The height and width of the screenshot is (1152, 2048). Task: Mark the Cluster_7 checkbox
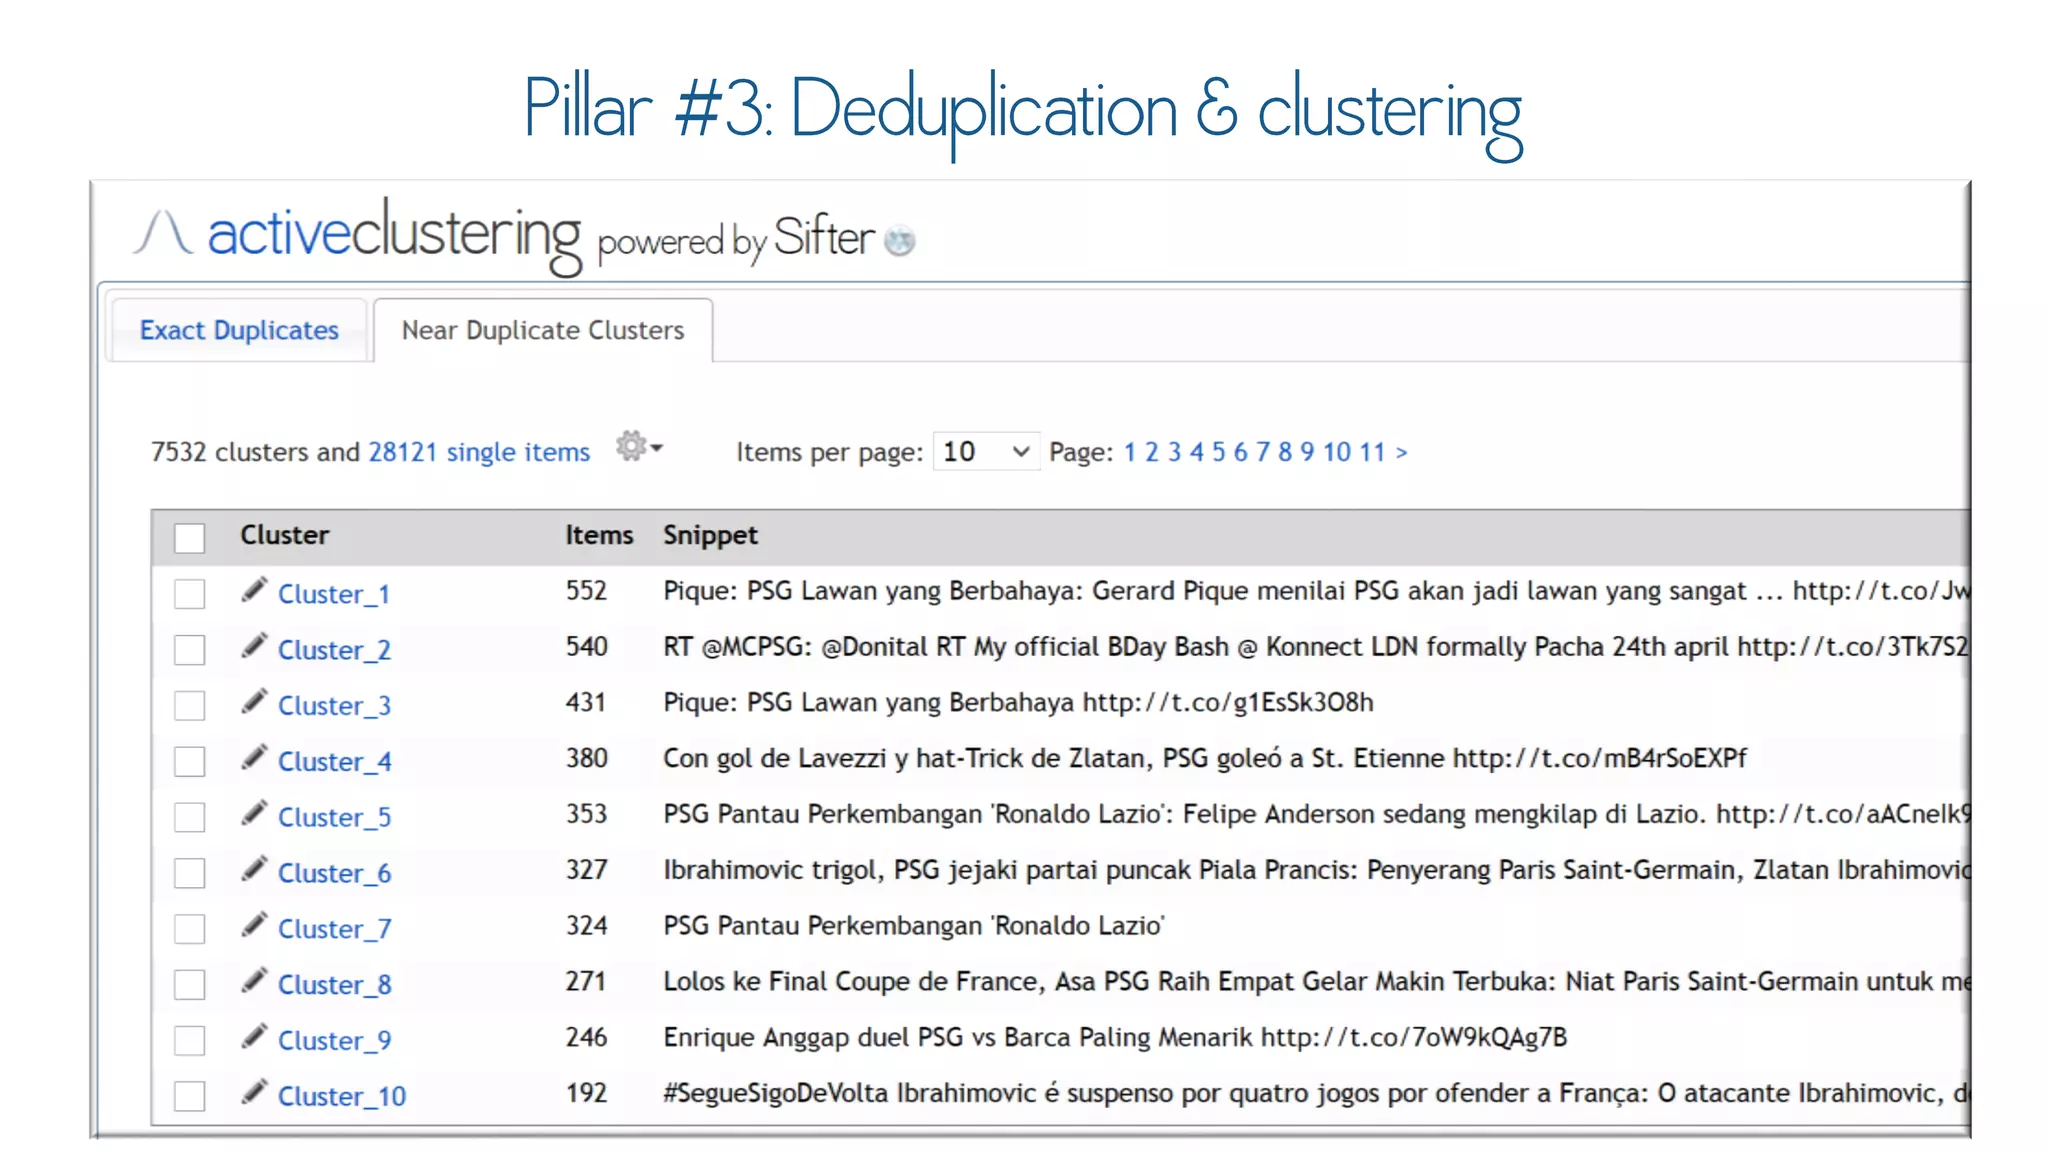[x=189, y=929]
